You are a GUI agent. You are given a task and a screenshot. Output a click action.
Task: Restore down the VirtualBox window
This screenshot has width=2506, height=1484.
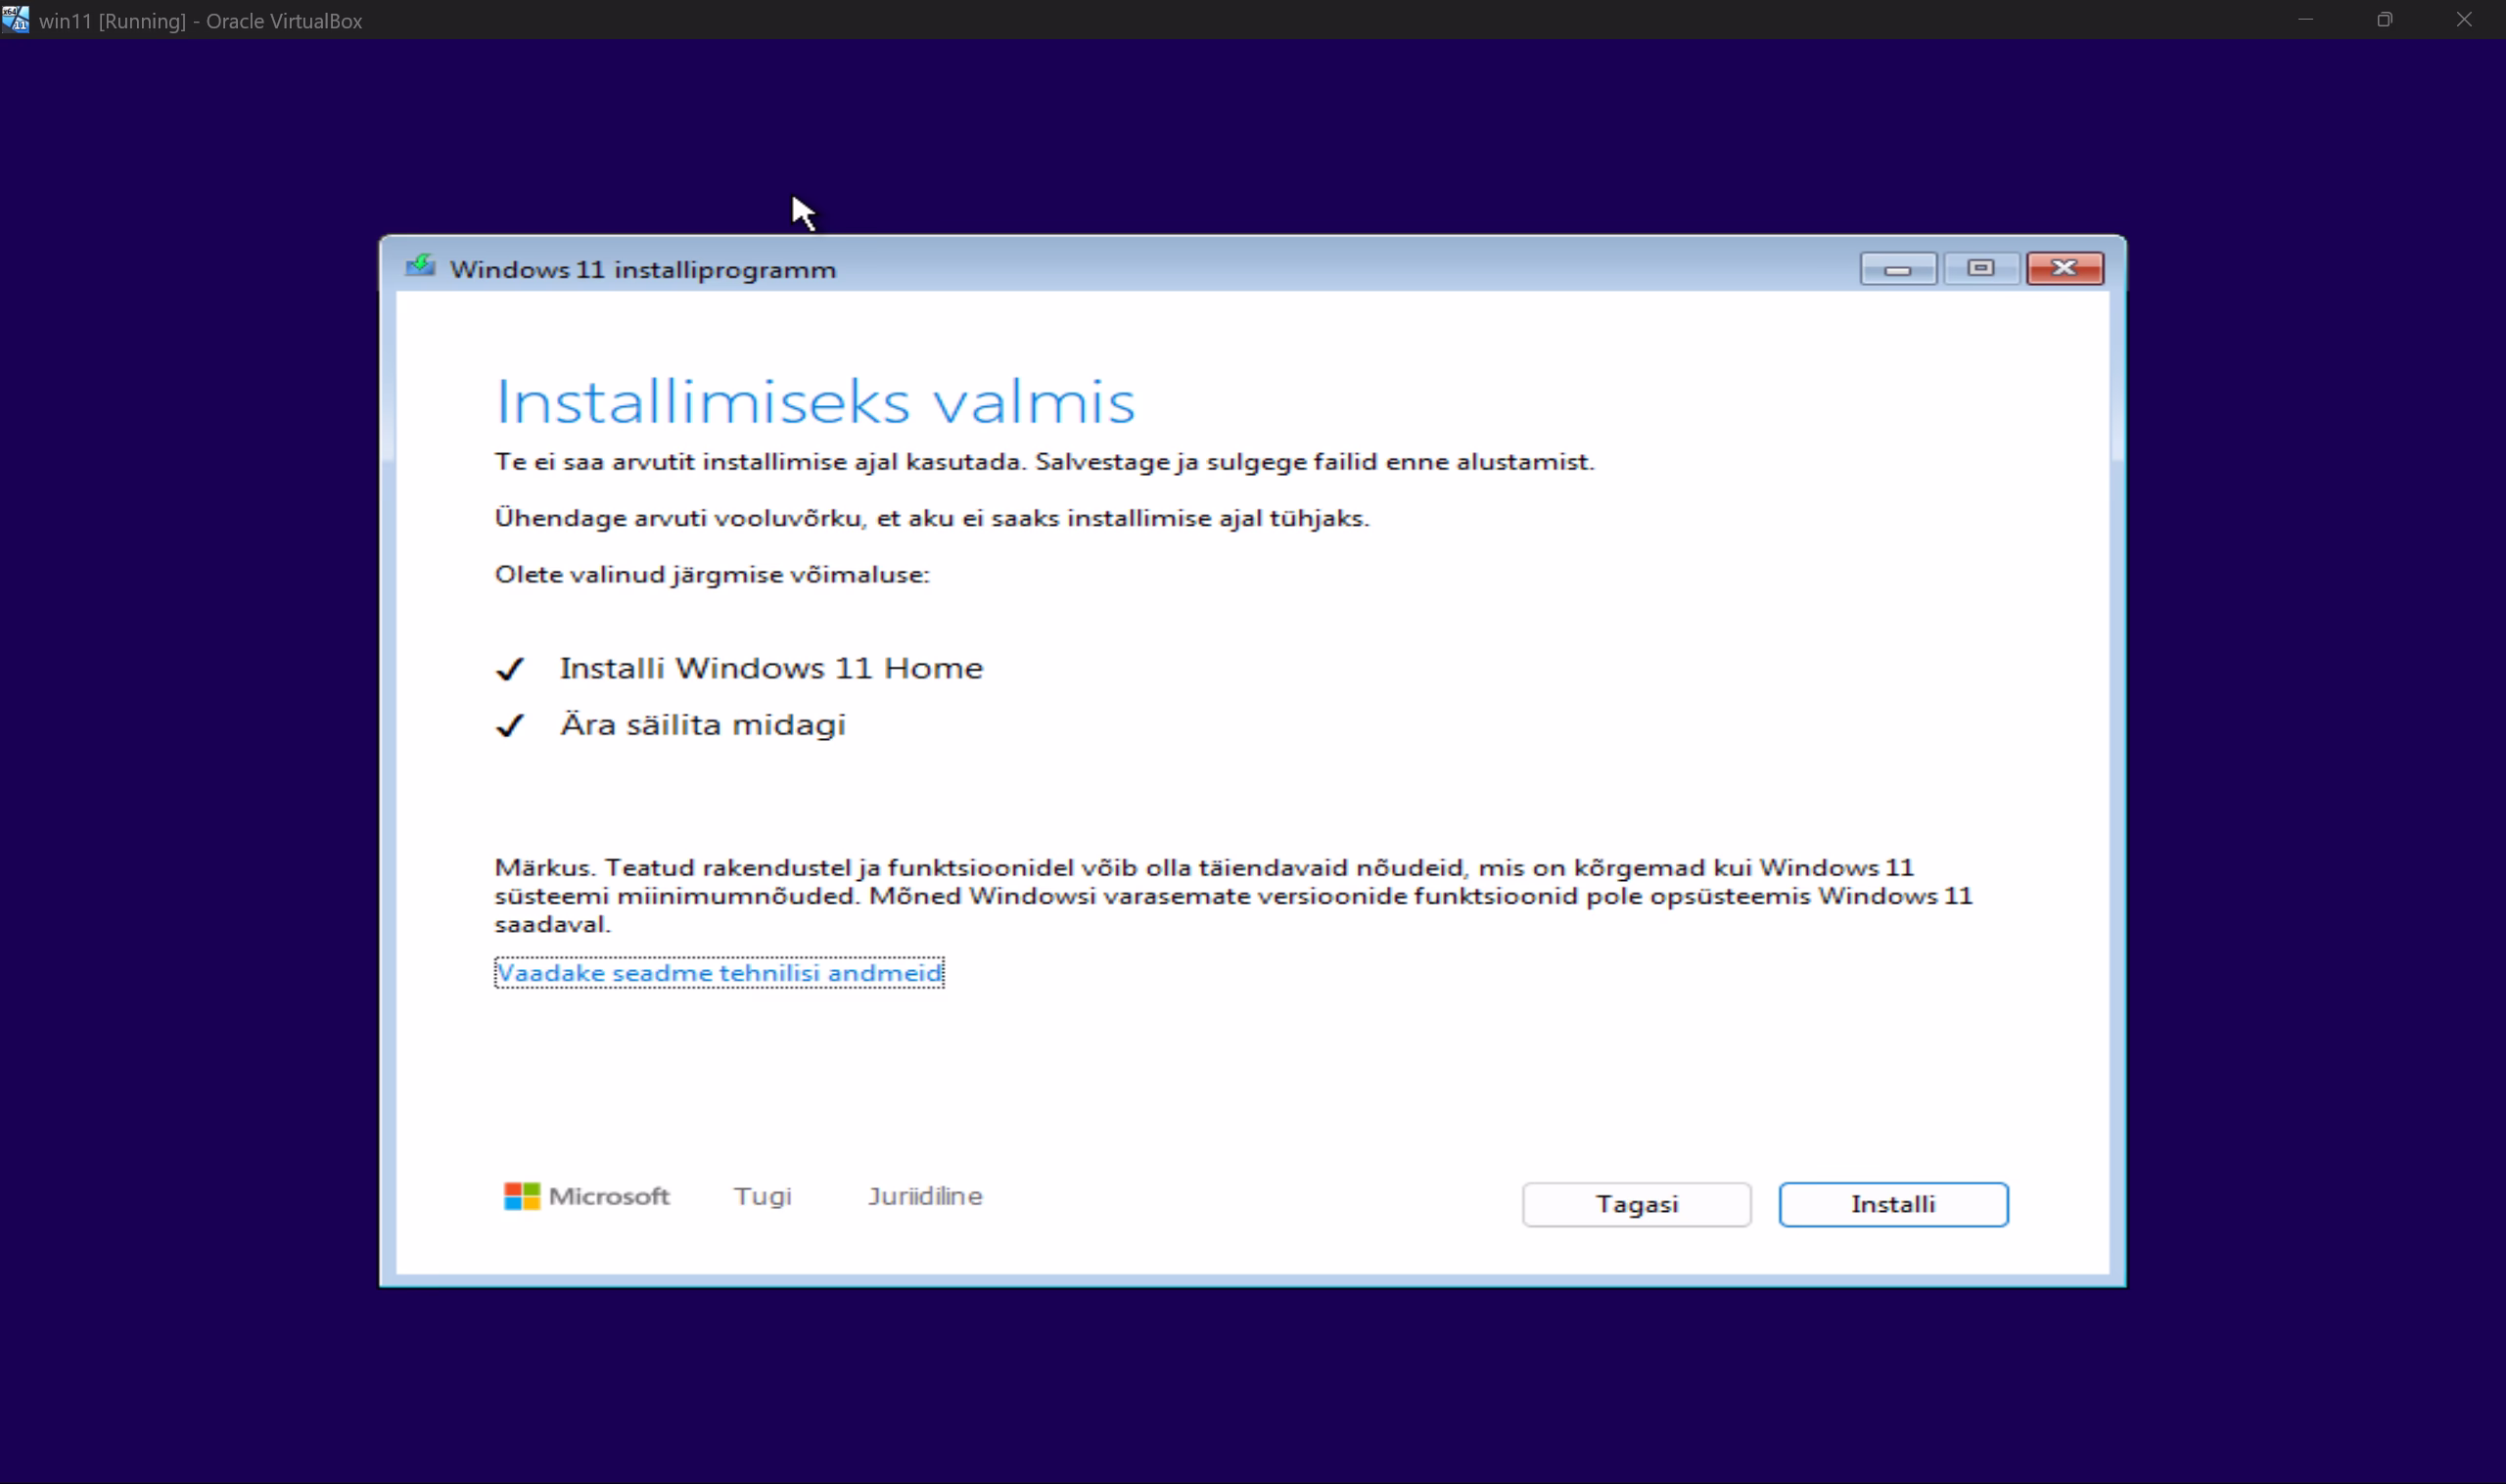click(2385, 19)
